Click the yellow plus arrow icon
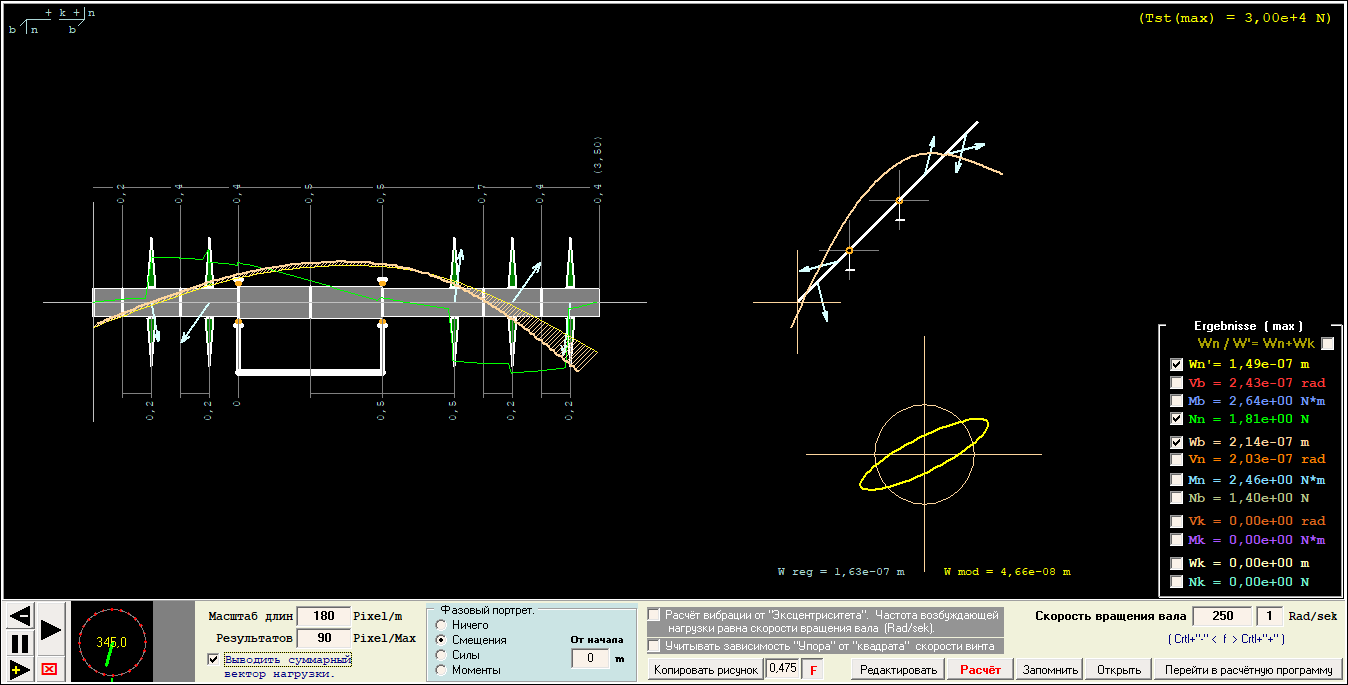The width and height of the screenshot is (1348, 685). pos(19,669)
